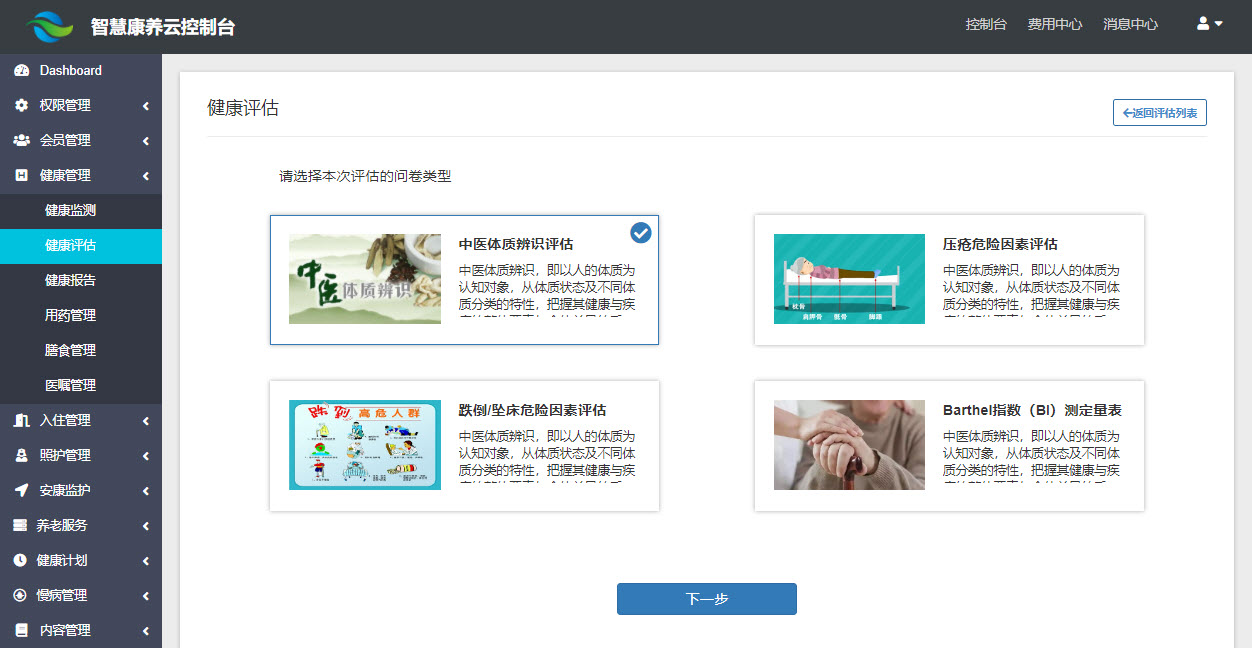Open 健康报告 in the sidebar
Image resolution: width=1252 pixels, height=648 pixels.
(71, 280)
